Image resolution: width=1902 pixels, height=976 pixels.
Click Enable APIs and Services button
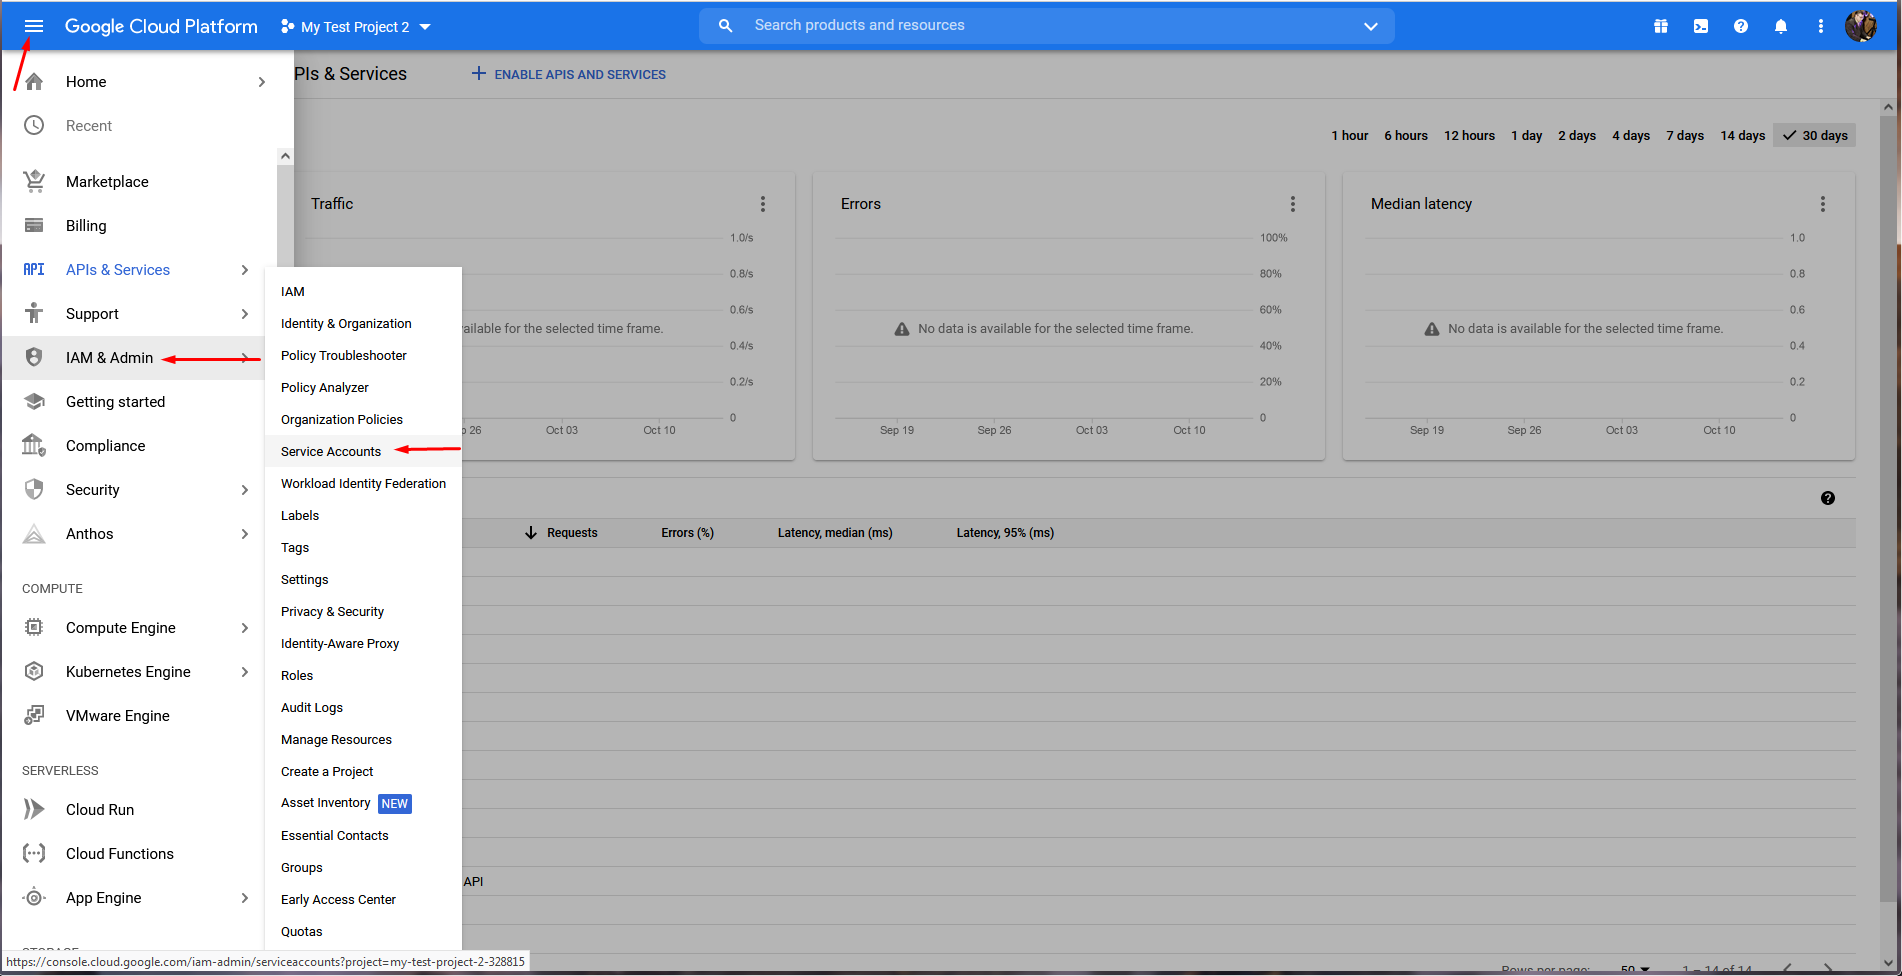click(569, 75)
